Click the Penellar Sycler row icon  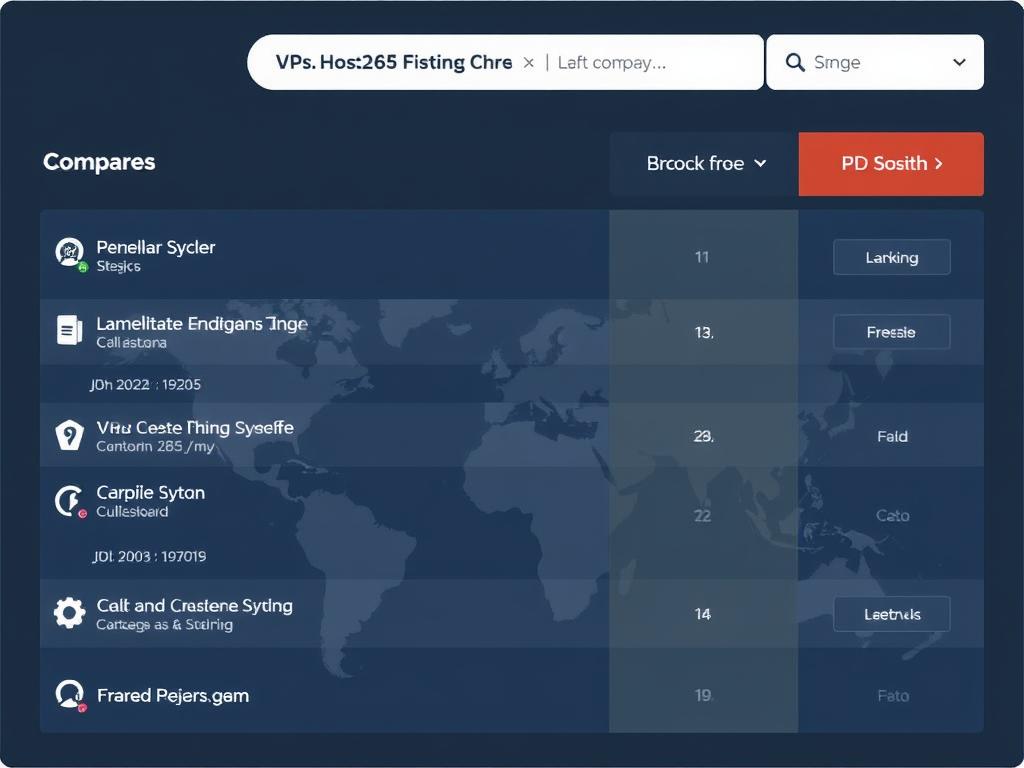(x=69, y=253)
